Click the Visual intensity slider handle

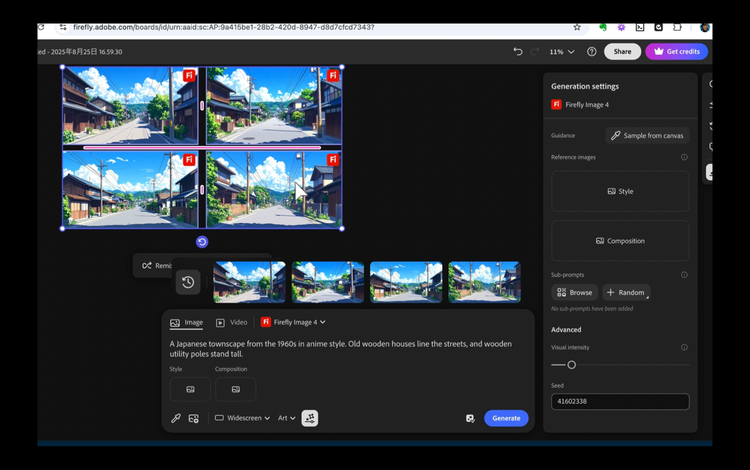pyautogui.click(x=571, y=365)
